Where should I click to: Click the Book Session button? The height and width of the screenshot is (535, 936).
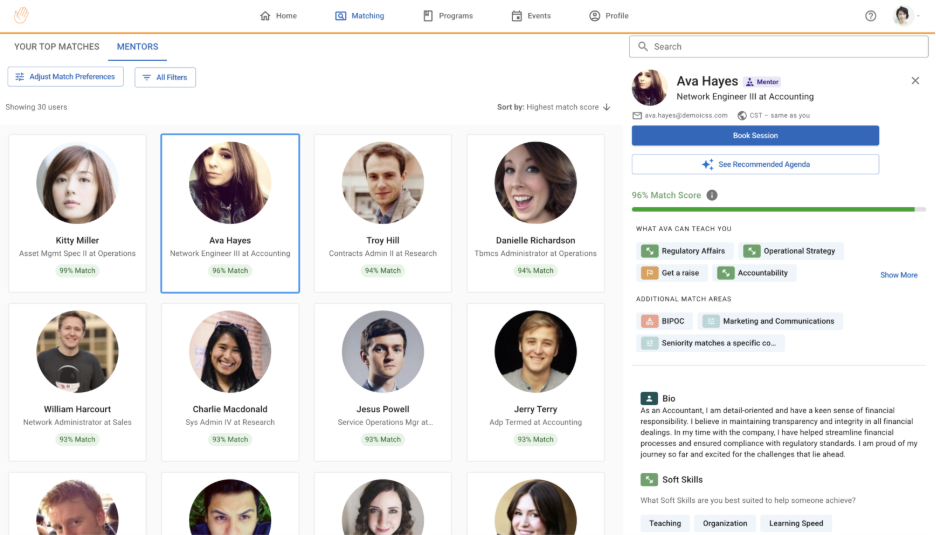(755, 136)
